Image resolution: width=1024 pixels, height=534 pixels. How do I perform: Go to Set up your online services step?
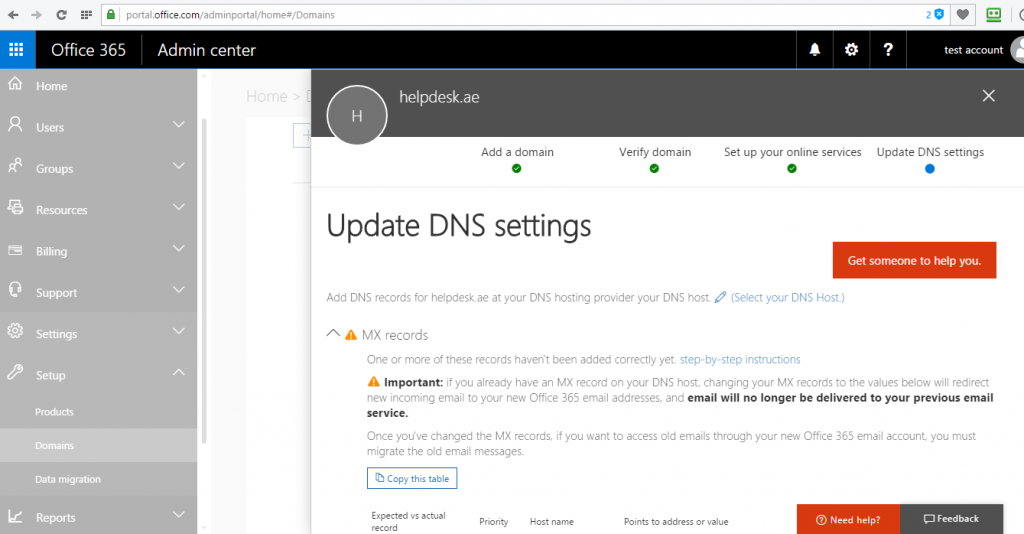coord(792,159)
